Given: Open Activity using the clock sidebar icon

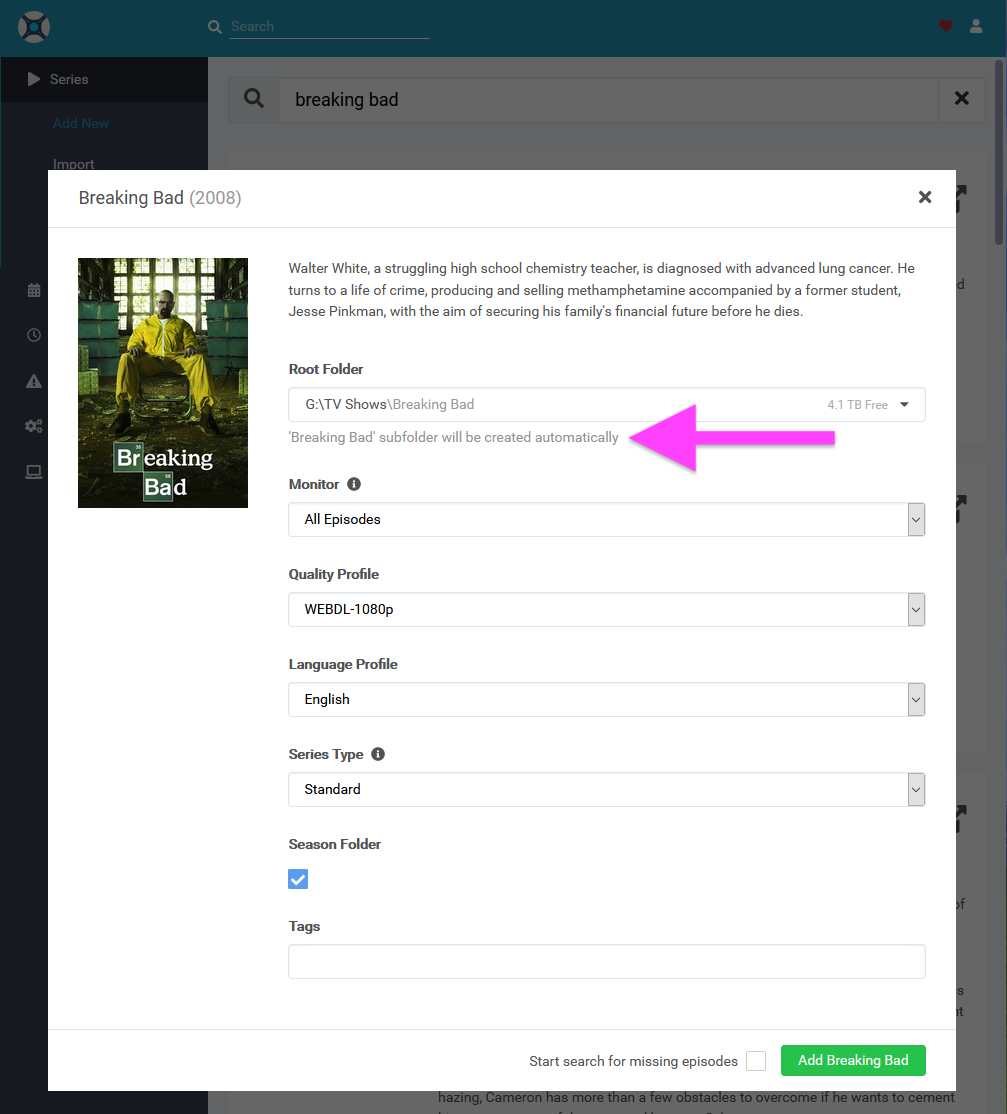Looking at the screenshot, I should [33, 335].
